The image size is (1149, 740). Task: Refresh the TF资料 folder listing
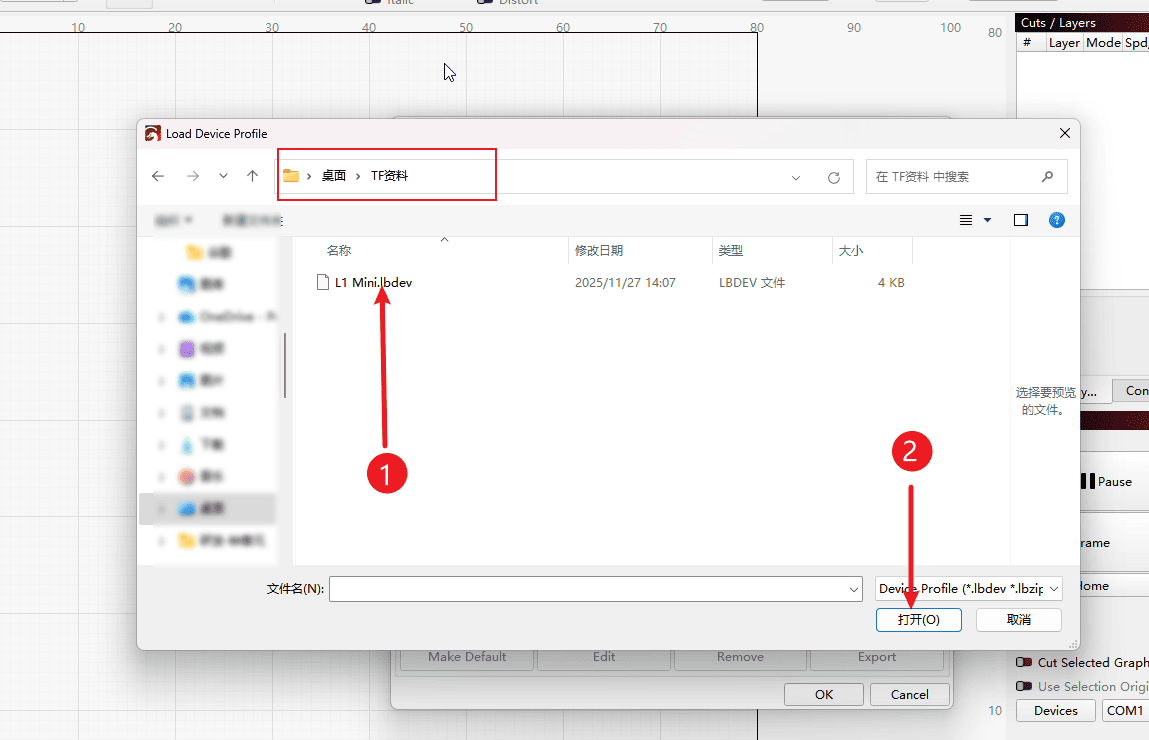pyautogui.click(x=833, y=177)
